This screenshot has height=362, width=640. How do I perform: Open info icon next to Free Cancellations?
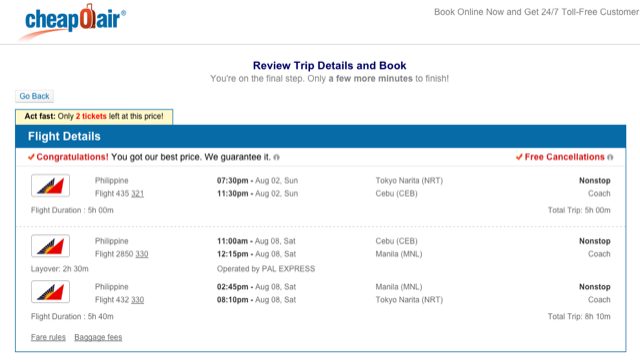coord(610,158)
